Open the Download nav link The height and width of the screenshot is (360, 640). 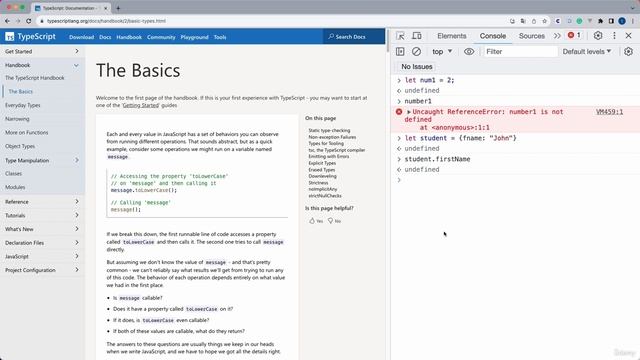(x=81, y=37)
